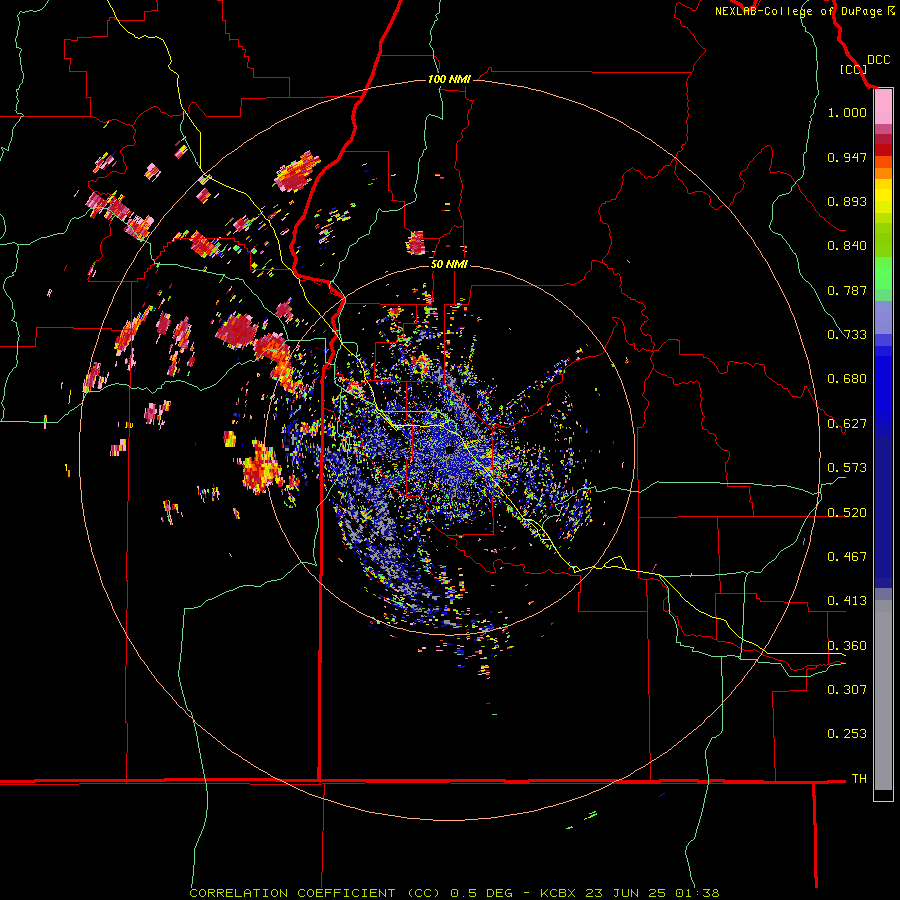Click the 0.253 legend value
Viewport: 900px width, 900px height.
tap(847, 734)
